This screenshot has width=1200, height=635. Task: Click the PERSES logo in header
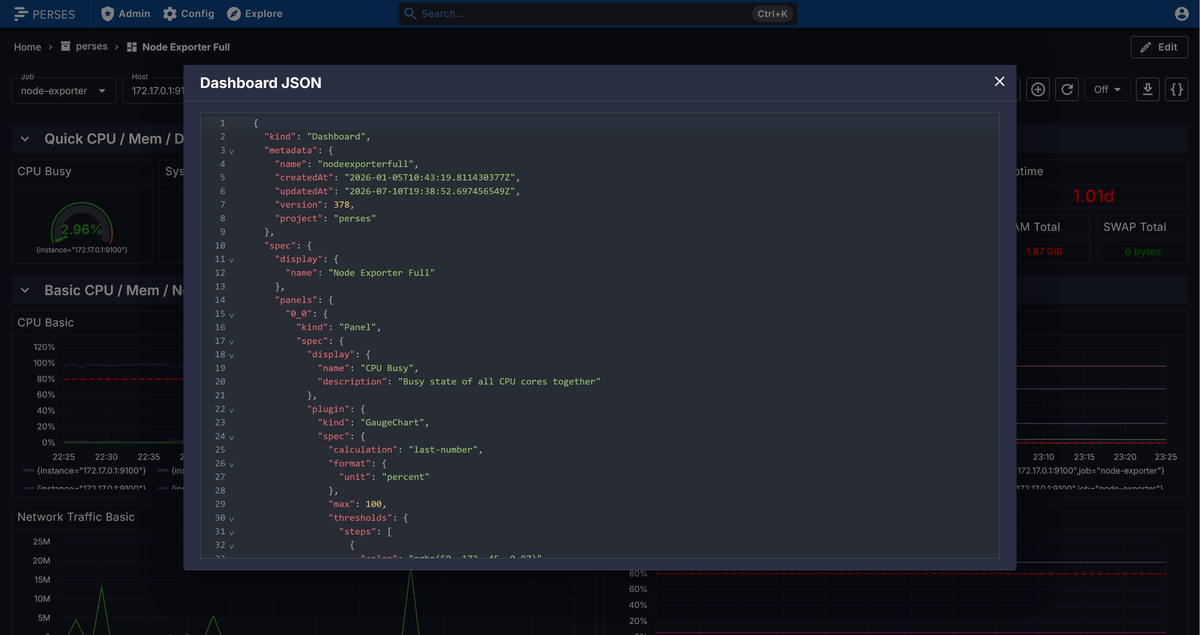click(x=44, y=14)
